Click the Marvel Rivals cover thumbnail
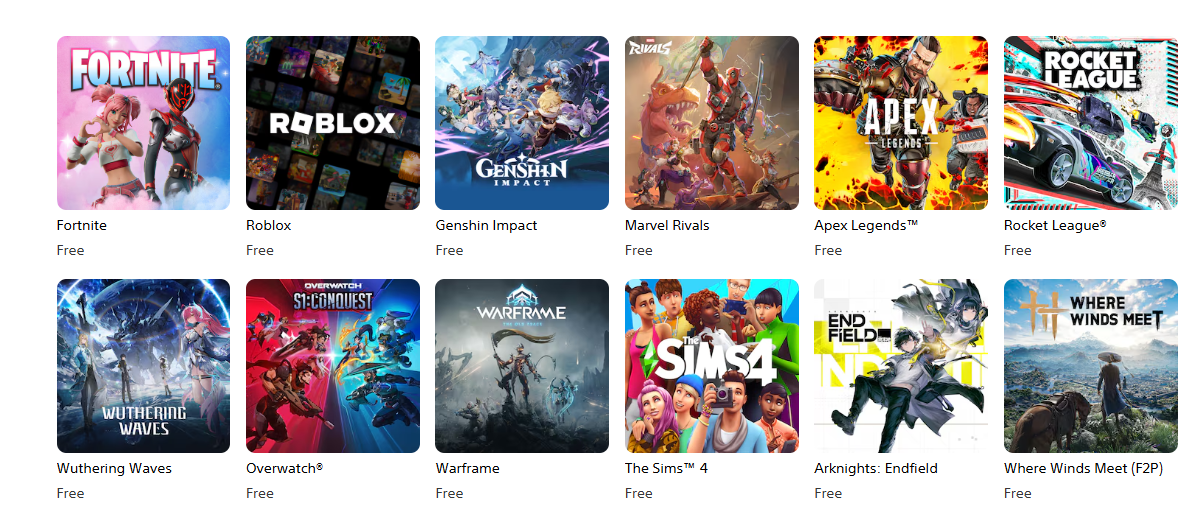Viewport: 1201px width, 514px height. coord(712,123)
